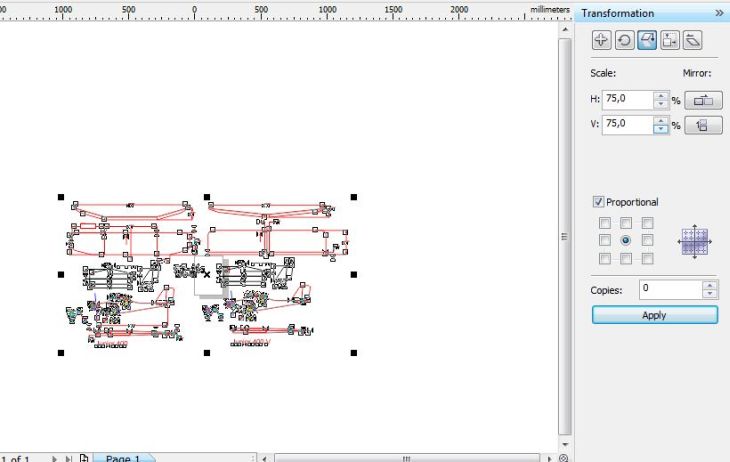The image size is (730, 462).
Task: Go to the next page arrow
Action: [54, 459]
